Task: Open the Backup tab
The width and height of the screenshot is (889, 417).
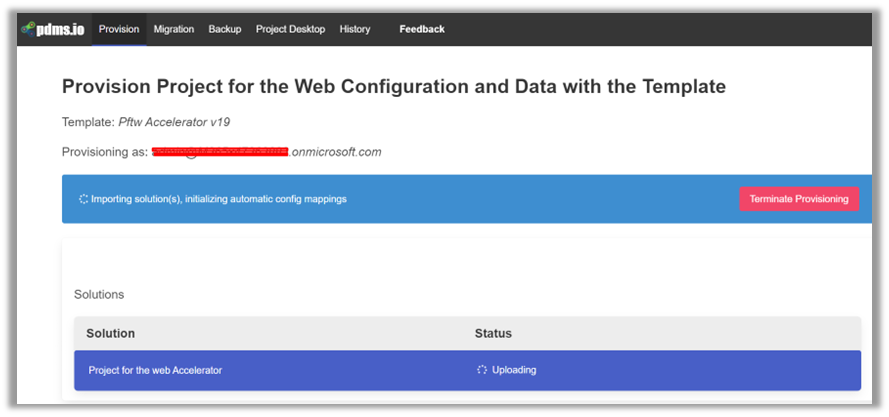Action: click(225, 29)
